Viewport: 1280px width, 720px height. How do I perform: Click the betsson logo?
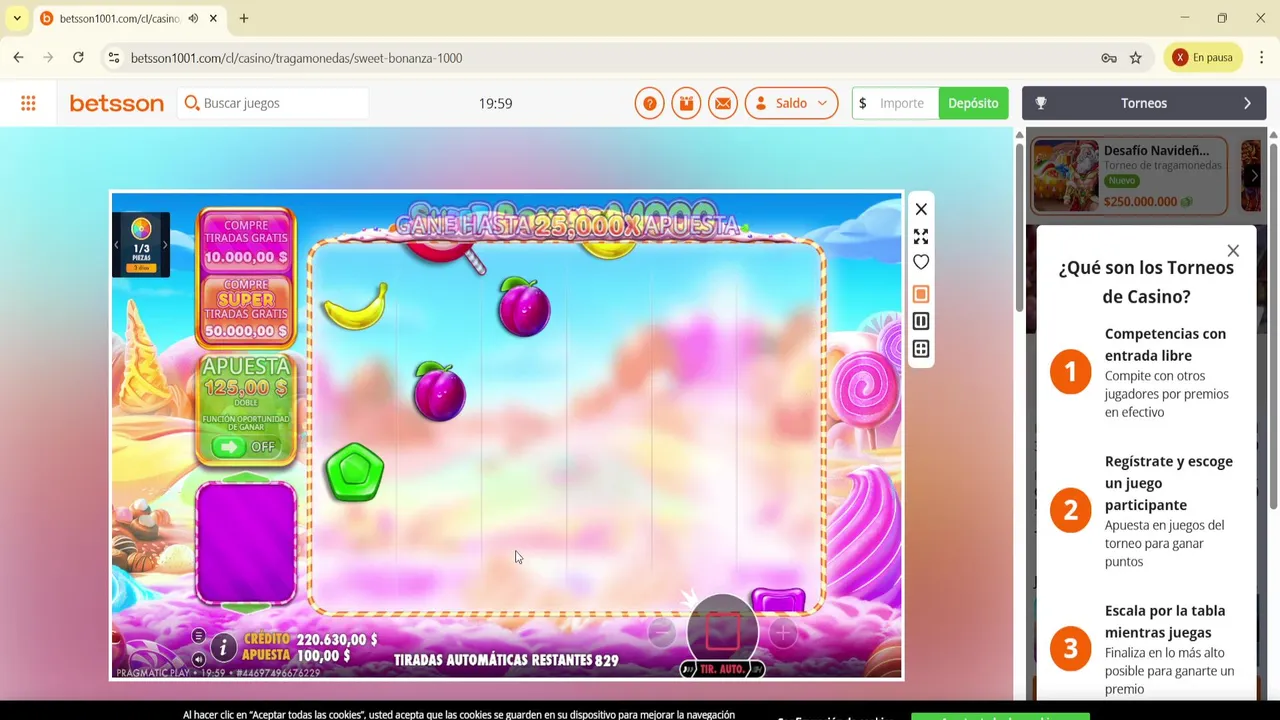pyautogui.click(x=116, y=103)
